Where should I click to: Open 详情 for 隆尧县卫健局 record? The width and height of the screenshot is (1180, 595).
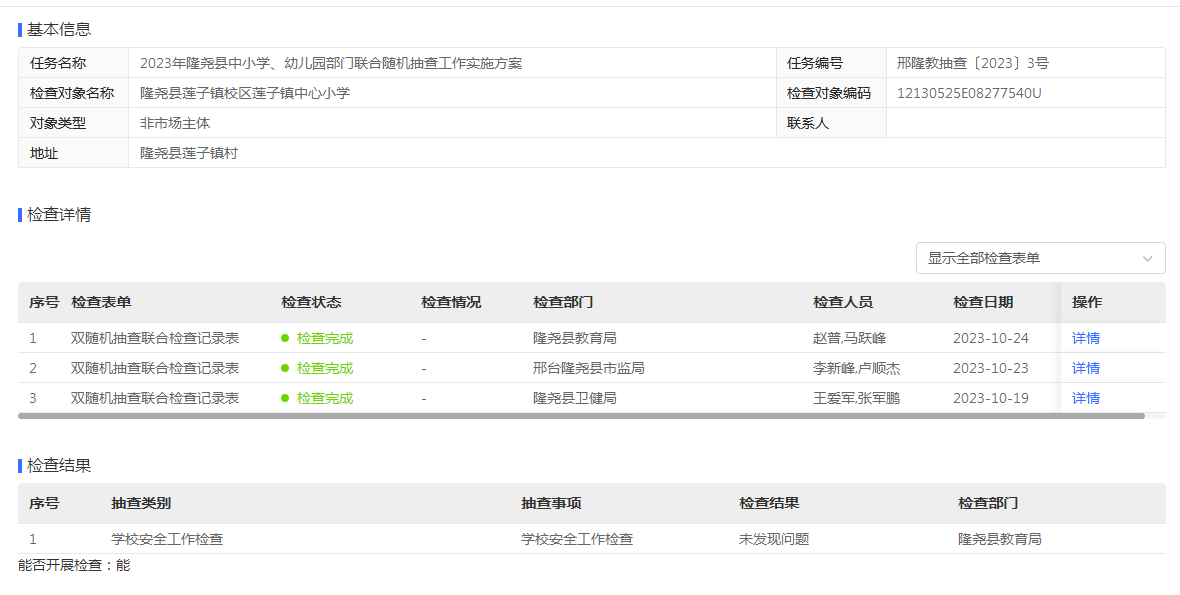pyautogui.click(x=1085, y=397)
